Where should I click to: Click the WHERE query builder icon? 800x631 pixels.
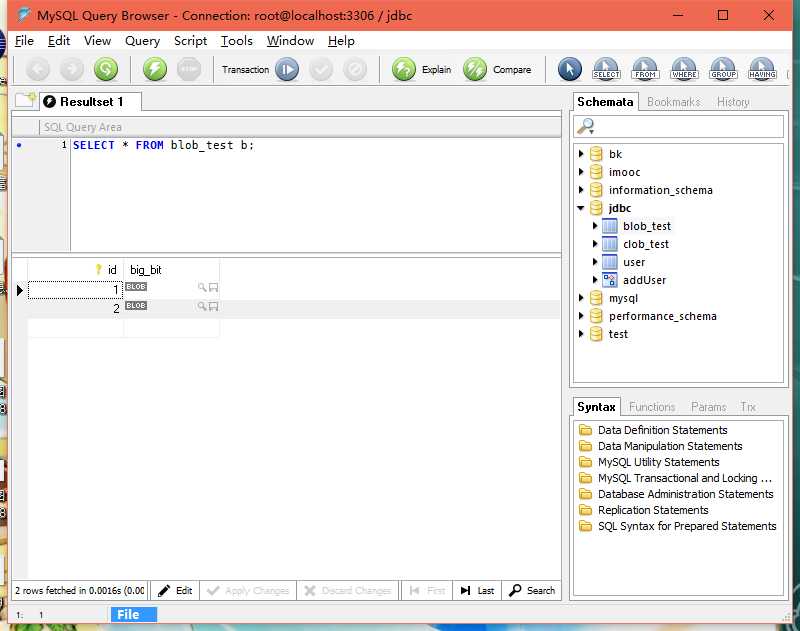(684, 69)
